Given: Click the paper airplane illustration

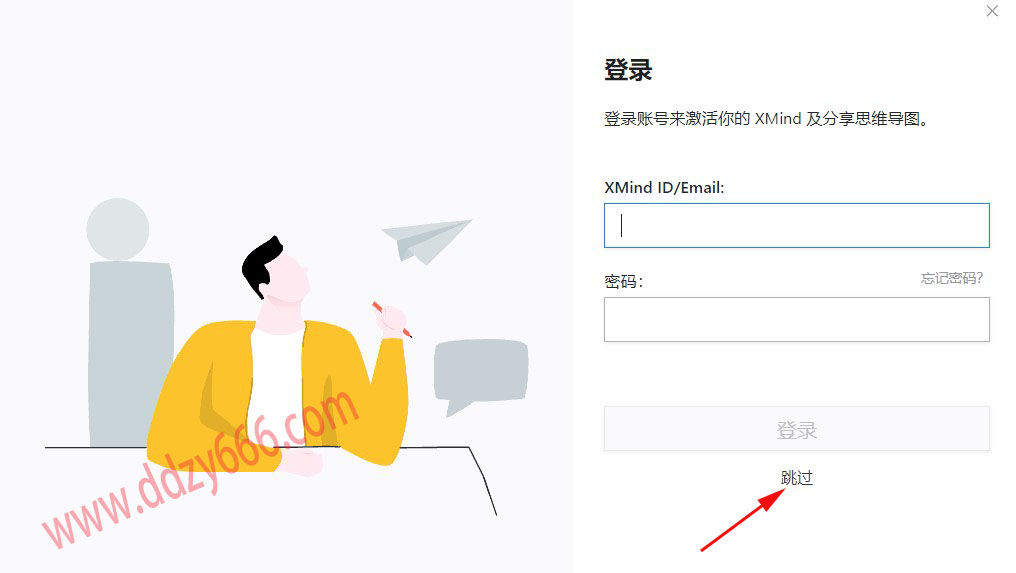Looking at the screenshot, I should tap(426, 240).
